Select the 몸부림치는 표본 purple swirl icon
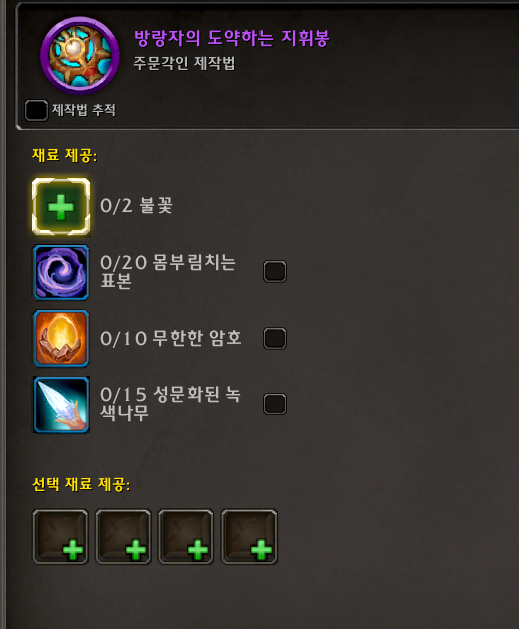 61,272
